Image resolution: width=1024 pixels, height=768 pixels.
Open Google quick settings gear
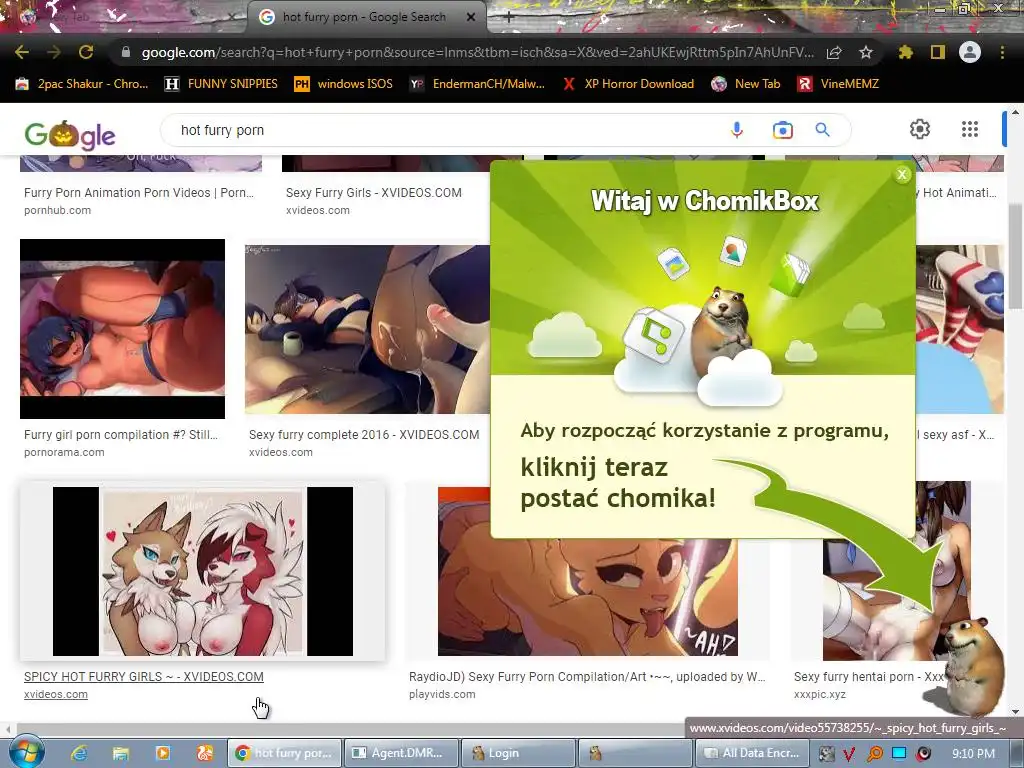920,129
